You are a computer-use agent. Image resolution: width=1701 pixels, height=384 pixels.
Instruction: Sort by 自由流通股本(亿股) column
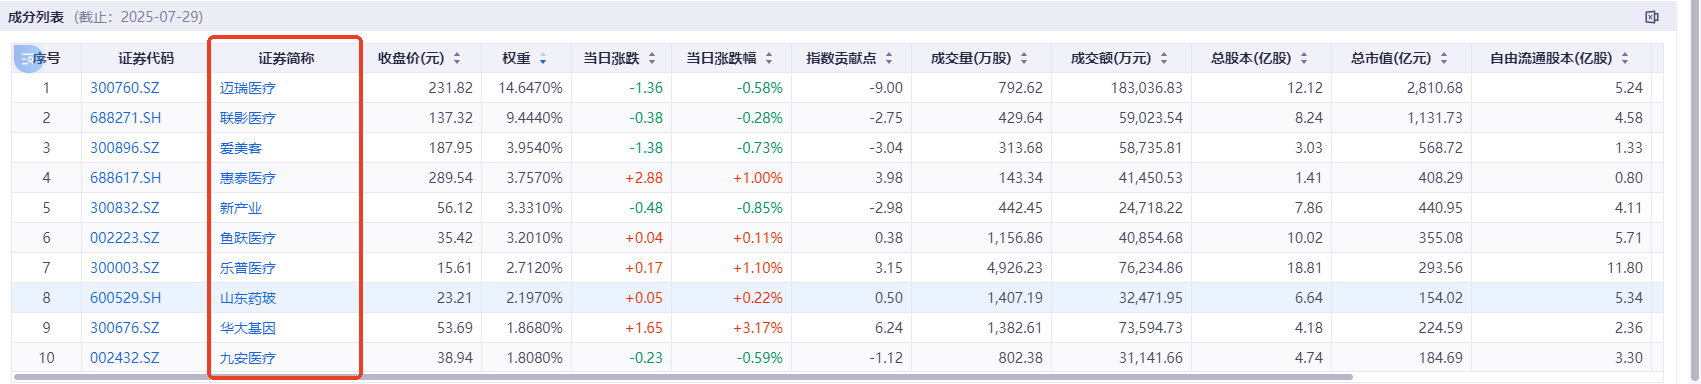pyautogui.click(x=1625, y=58)
